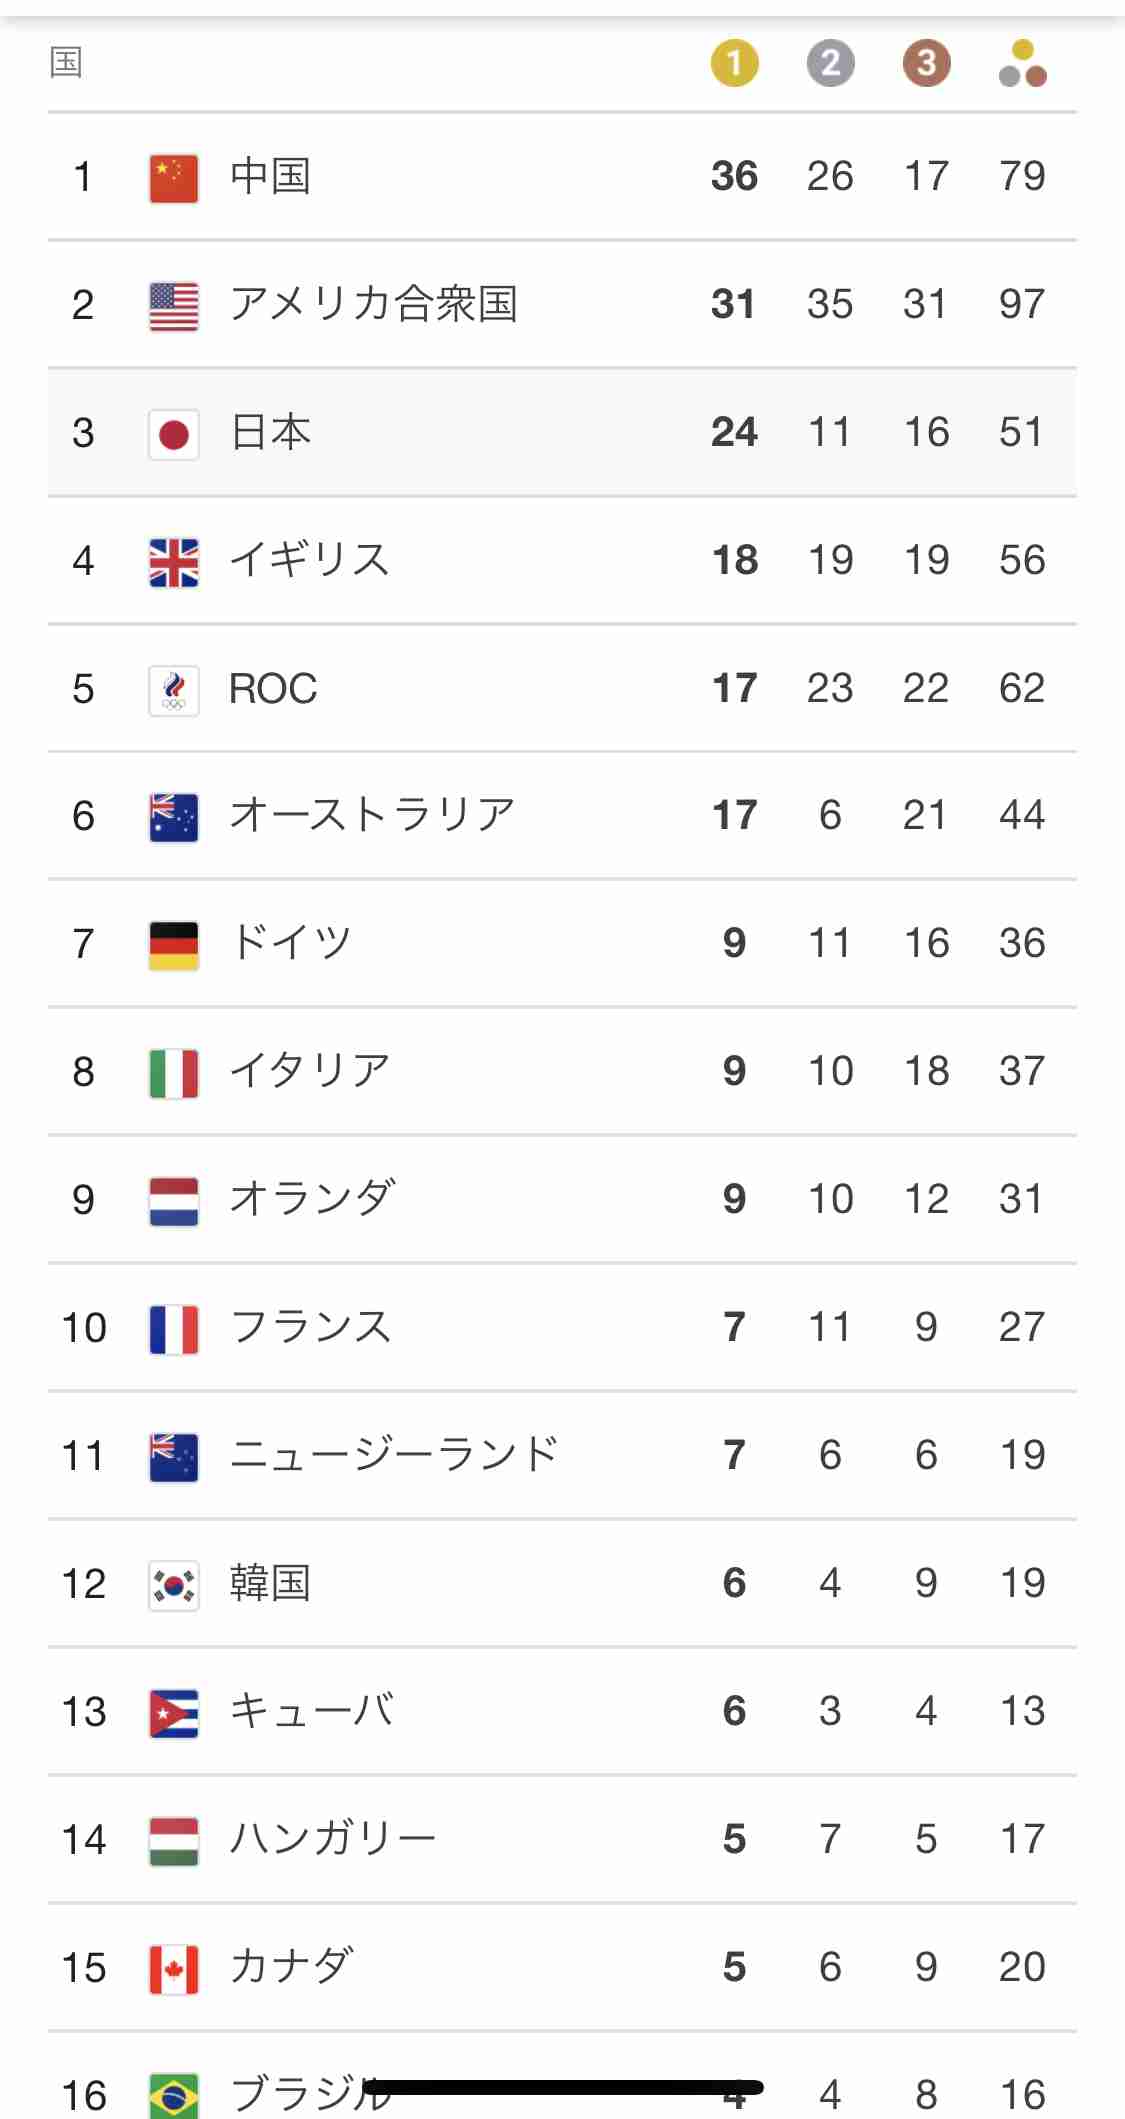Open the ドイツ country entry
Viewport: 1125px width, 2119px height.
pyautogui.click(x=290, y=943)
